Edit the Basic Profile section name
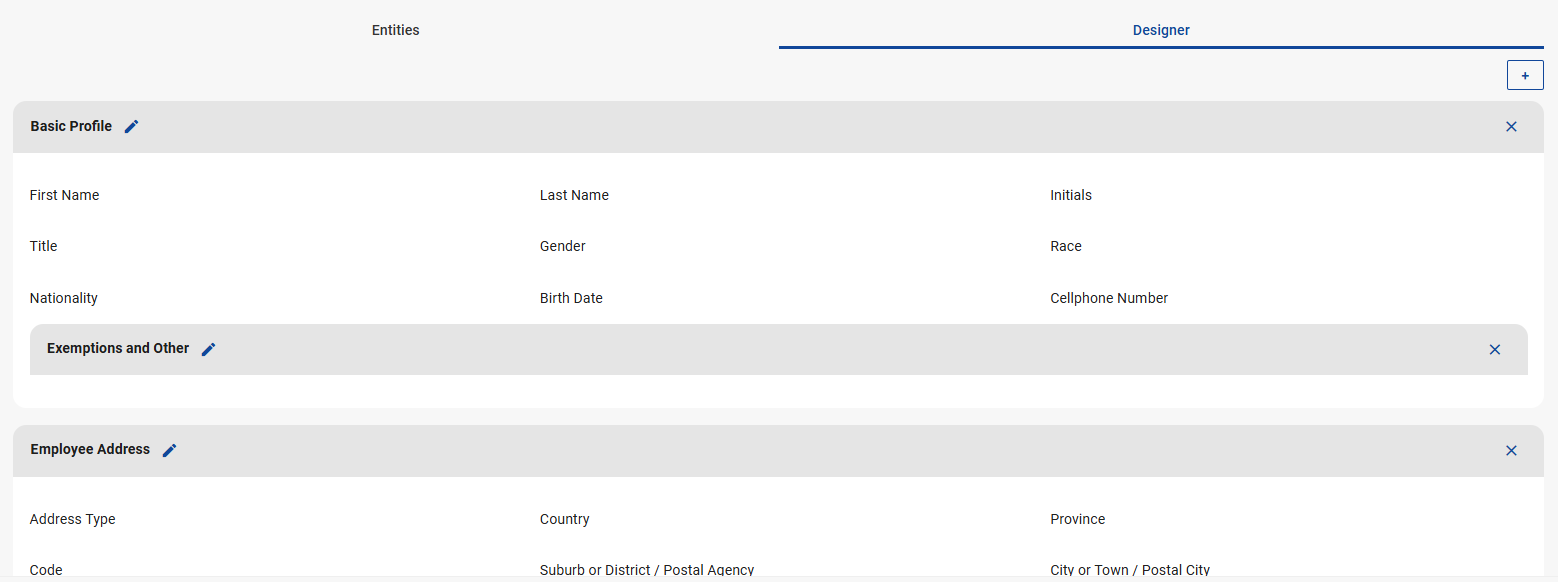The height and width of the screenshot is (582, 1558). pos(132,127)
